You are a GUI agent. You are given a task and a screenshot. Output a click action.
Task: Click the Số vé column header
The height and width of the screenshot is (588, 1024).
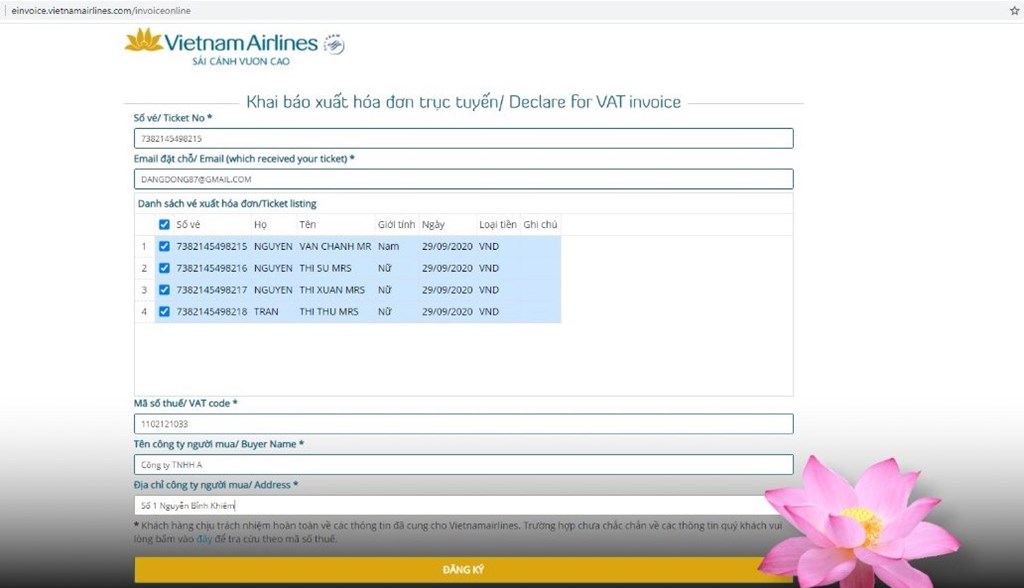[x=188, y=224]
